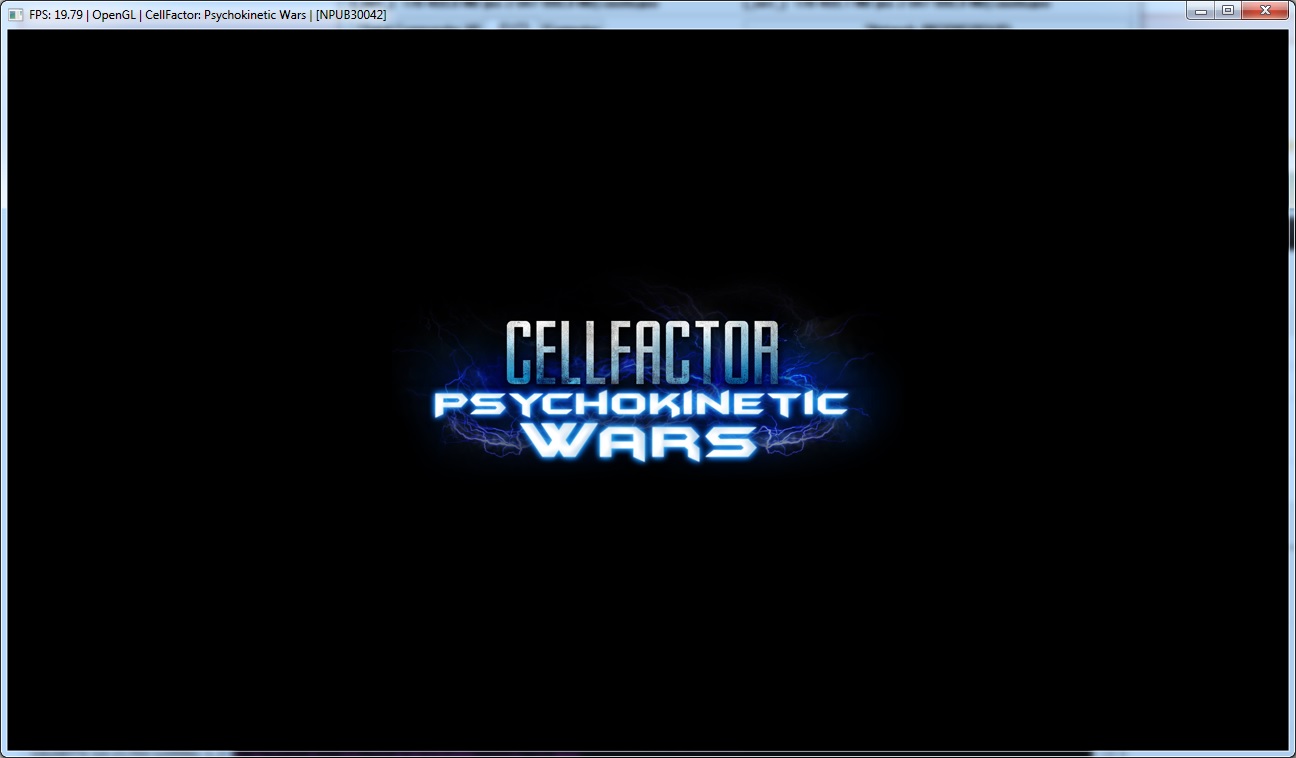Maximize the CellFactor game window
This screenshot has width=1296, height=758.
[1227, 11]
